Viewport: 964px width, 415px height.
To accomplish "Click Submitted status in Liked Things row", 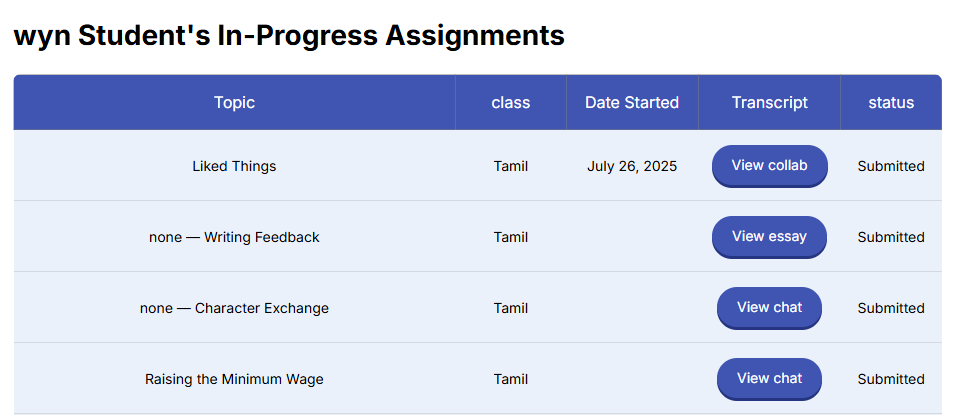I will [891, 166].
